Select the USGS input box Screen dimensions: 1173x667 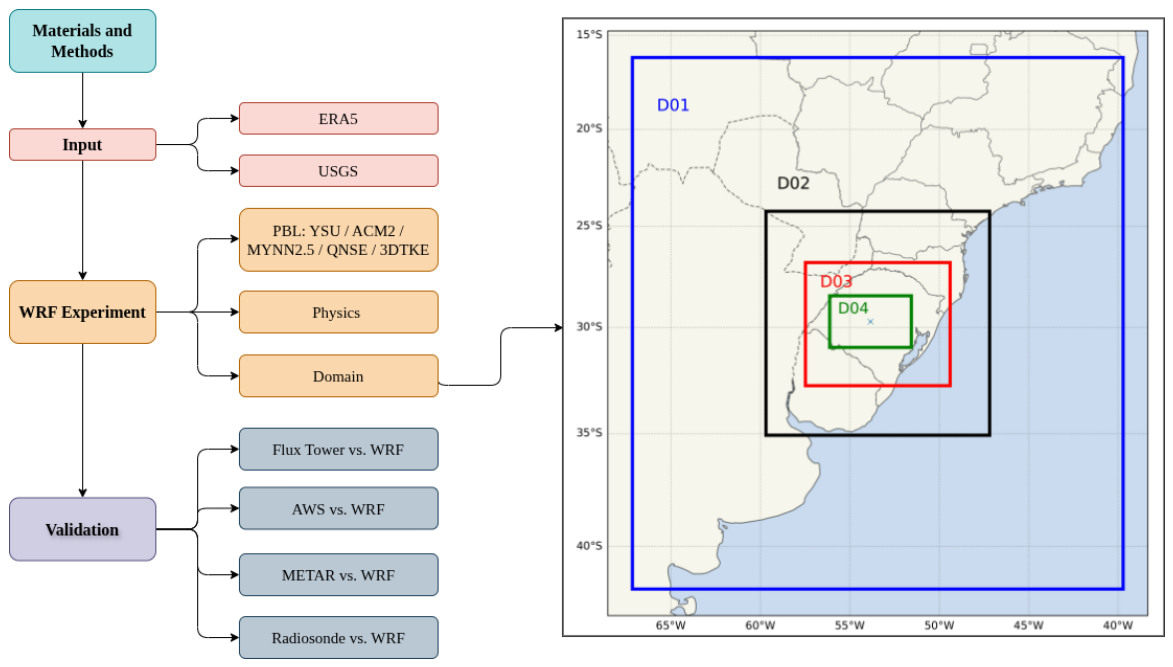click(338, 170)
